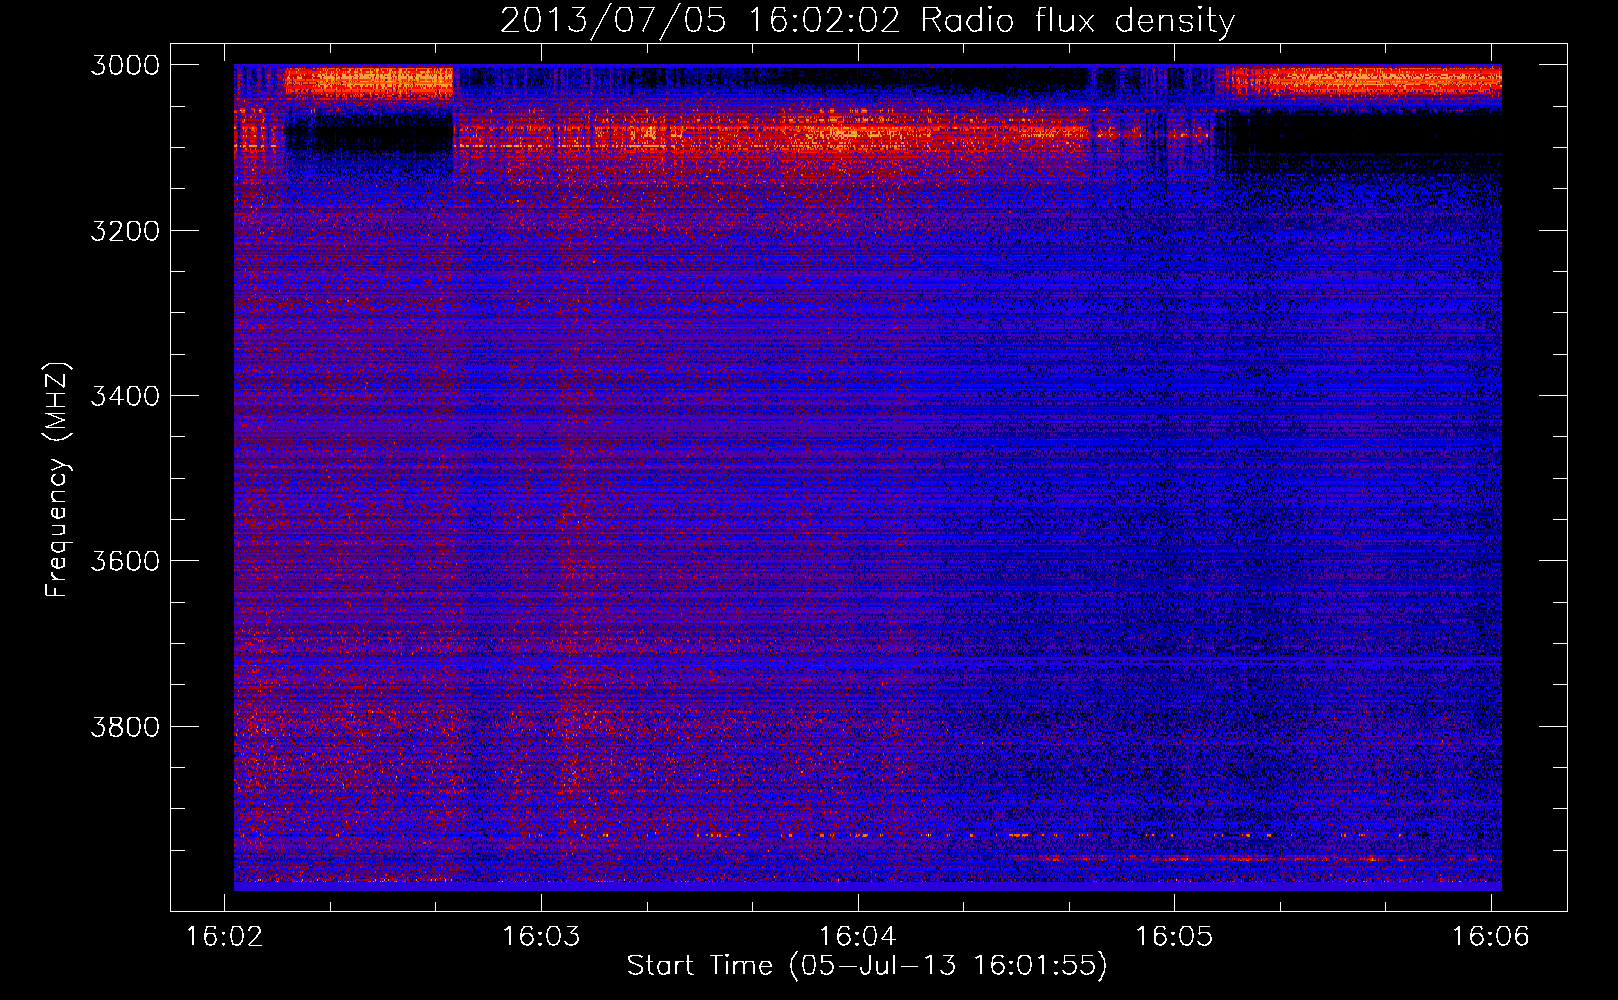Click the plot title 'Radio flux density'

[x=1077, y=21]
